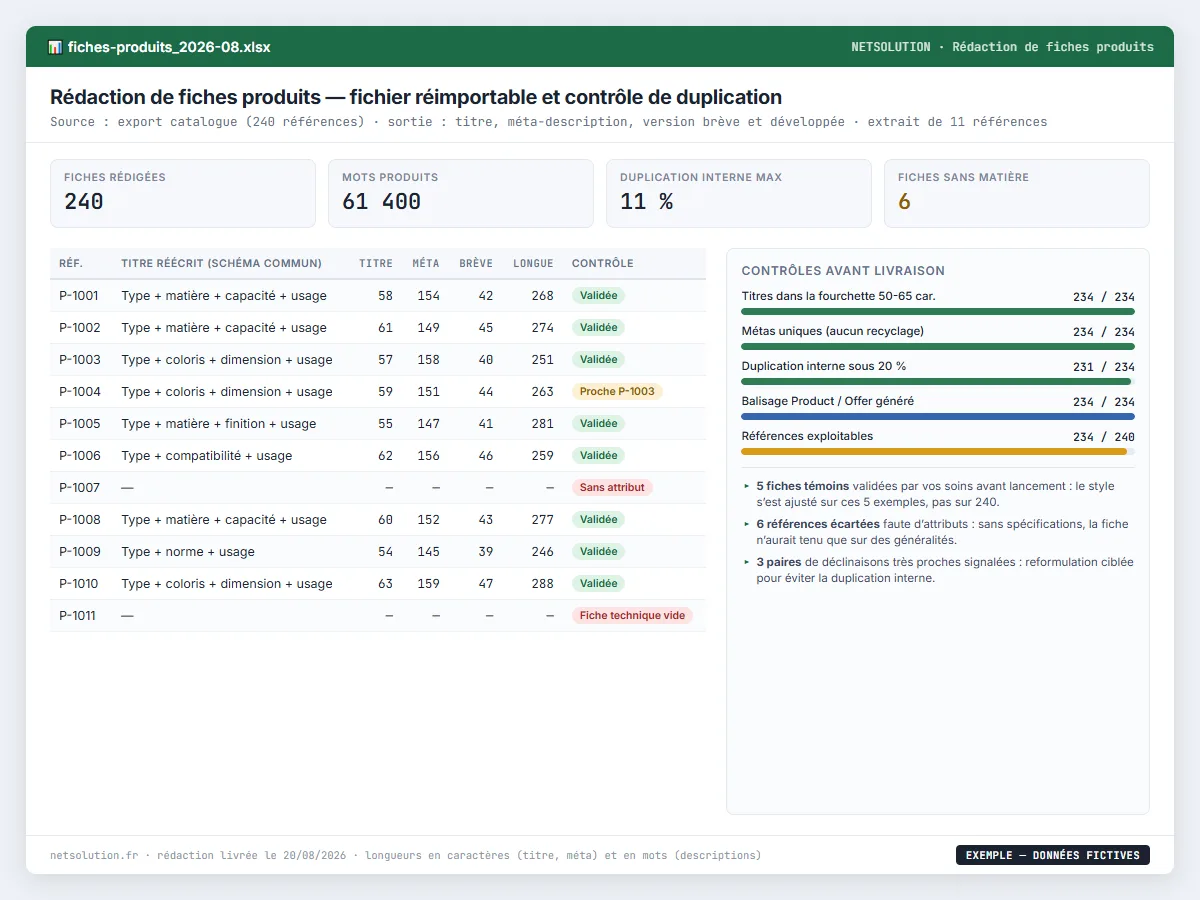The width and height of the screenshot is (1200, 900).
Task: Click the Validée badge on row P-1001
Action: click(599, 296)
